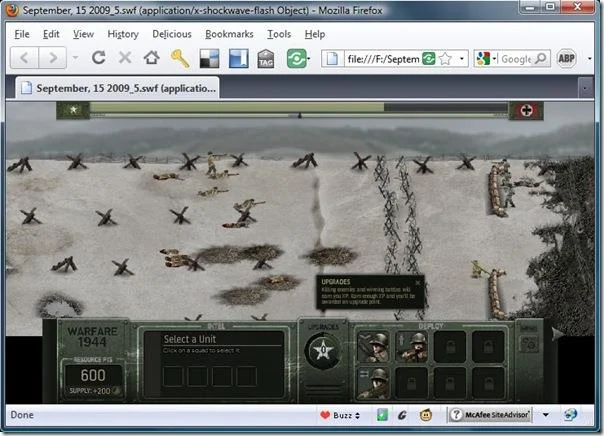Click the globe icon in status bar
The width and height of the screenshot is (604, 436).
tap(570, 415)
